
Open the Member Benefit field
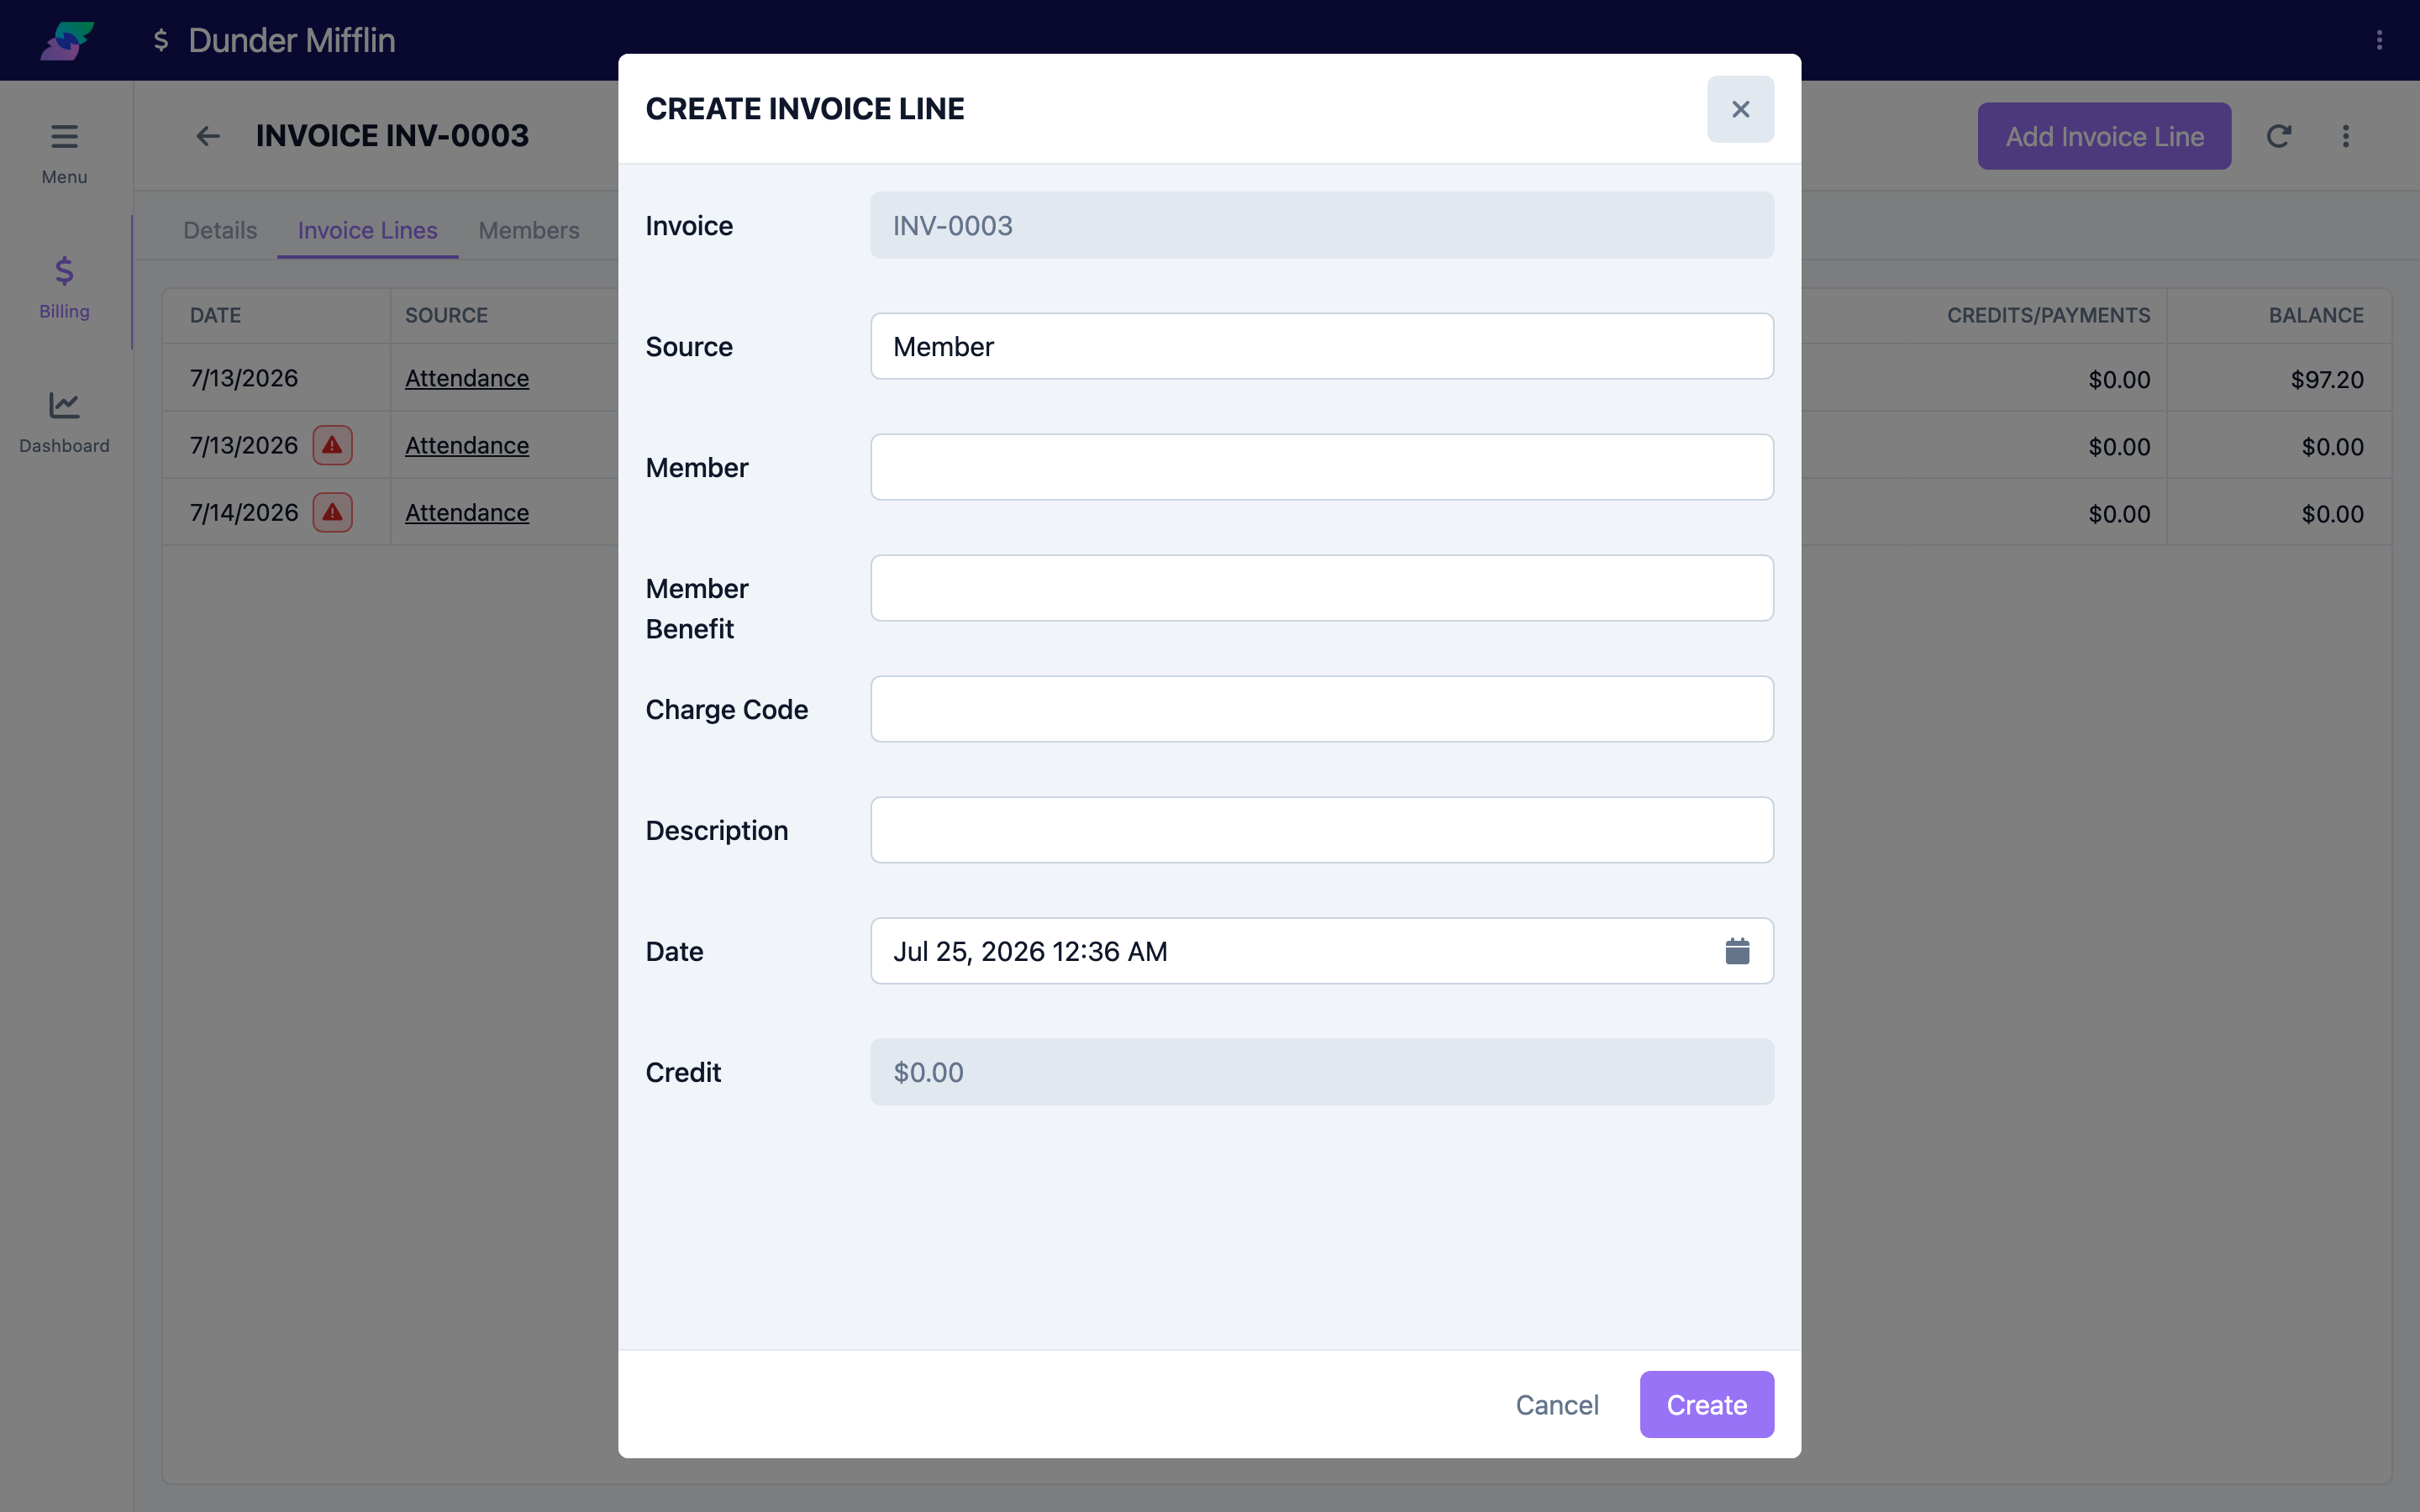1322,588
